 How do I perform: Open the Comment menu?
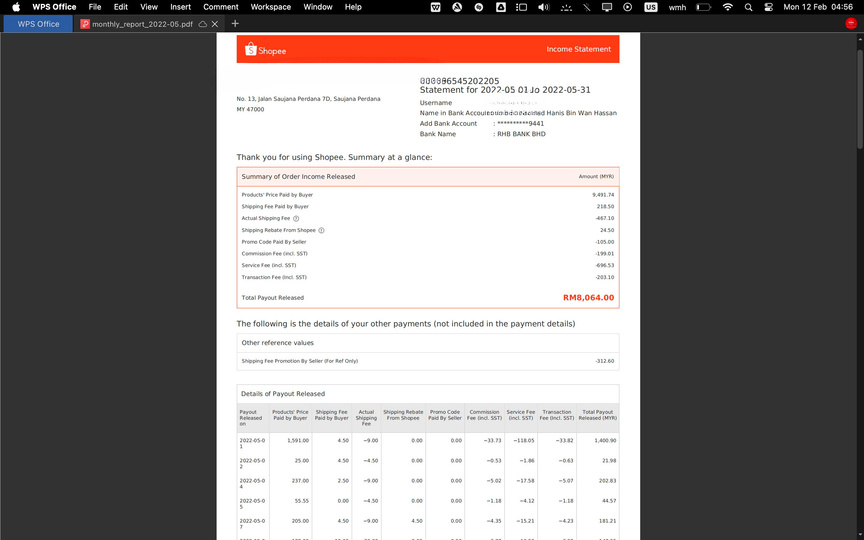point(221,7)
